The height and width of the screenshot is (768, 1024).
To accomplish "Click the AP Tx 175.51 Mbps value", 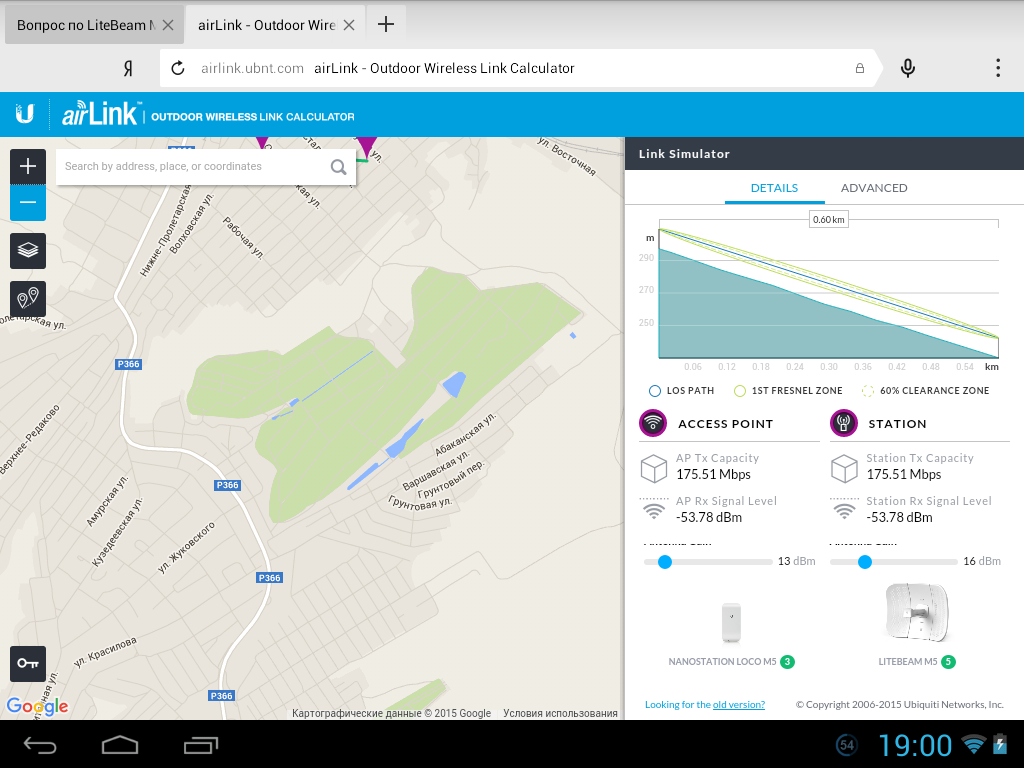I will tap(713, 474).
